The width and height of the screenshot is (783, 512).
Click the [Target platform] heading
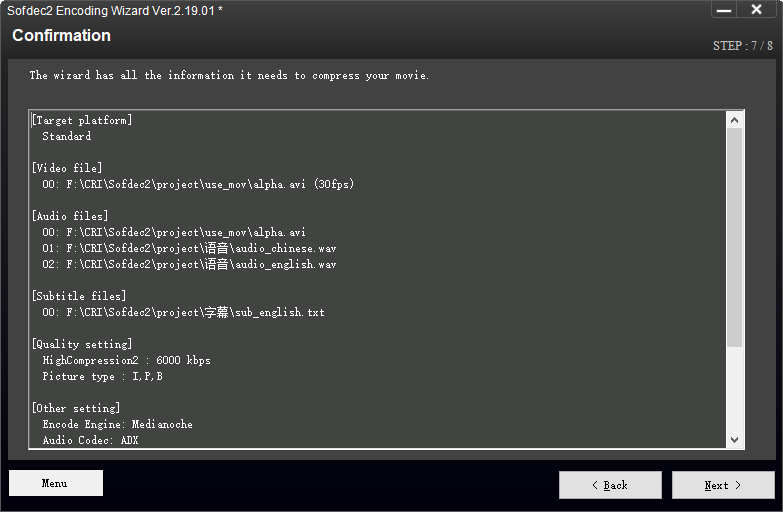tap(82, 120)
